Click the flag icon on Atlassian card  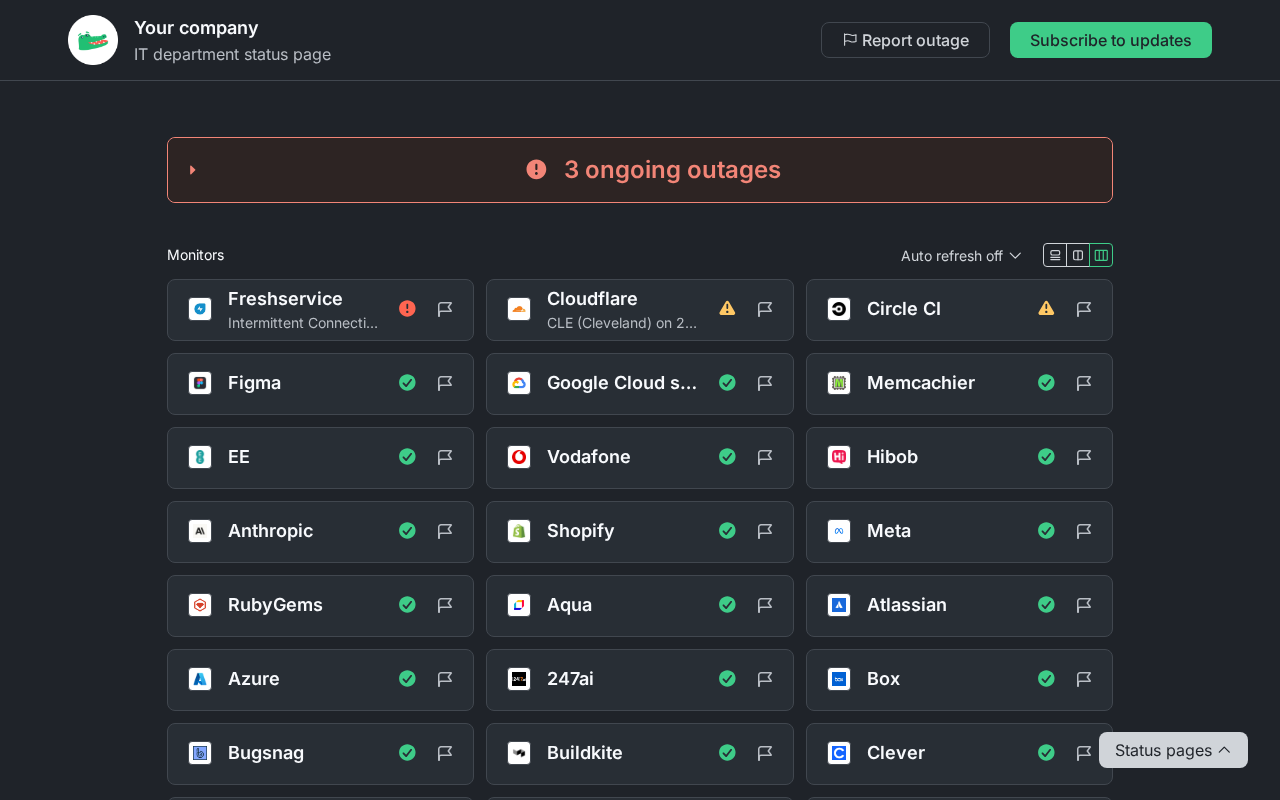tap(1084, 605)
